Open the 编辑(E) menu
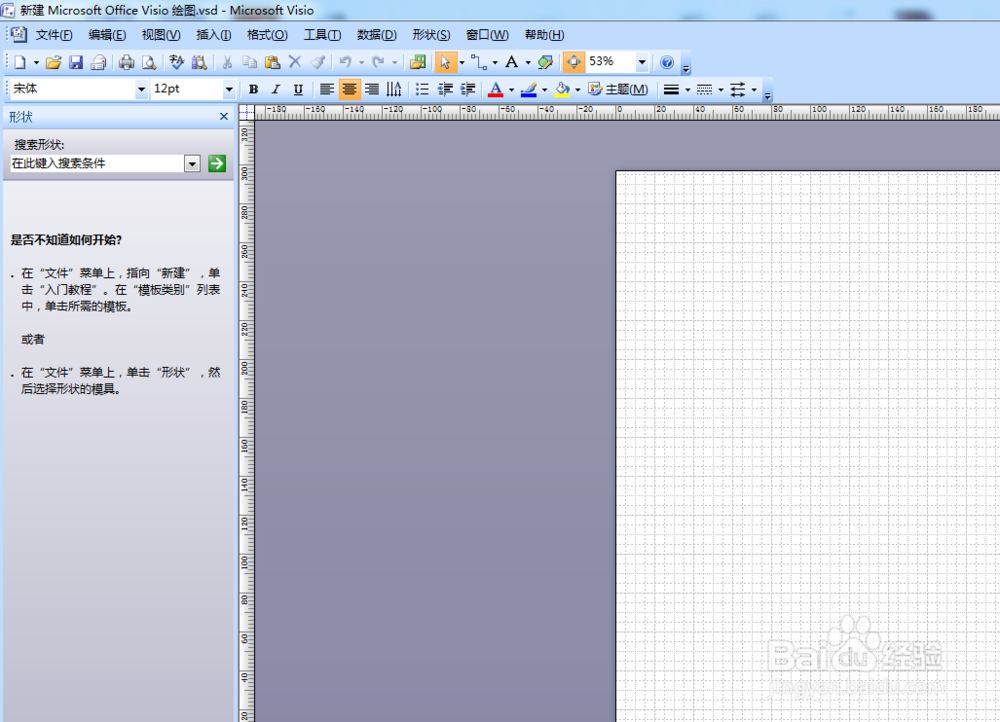 [x=107, y=35]
